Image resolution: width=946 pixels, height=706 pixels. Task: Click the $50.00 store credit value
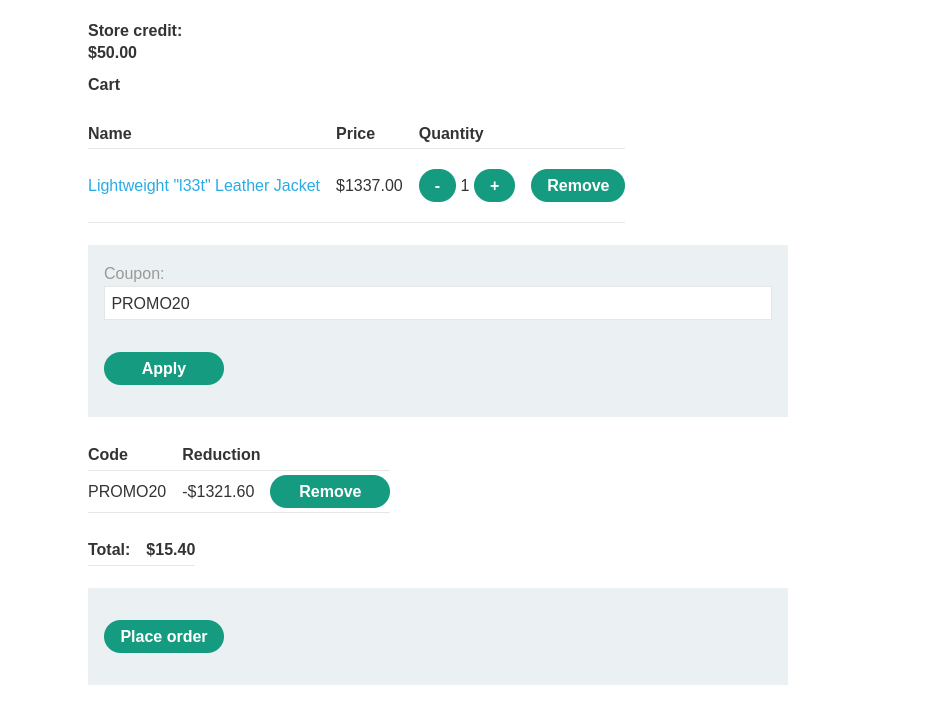click(x=112, y=53)
